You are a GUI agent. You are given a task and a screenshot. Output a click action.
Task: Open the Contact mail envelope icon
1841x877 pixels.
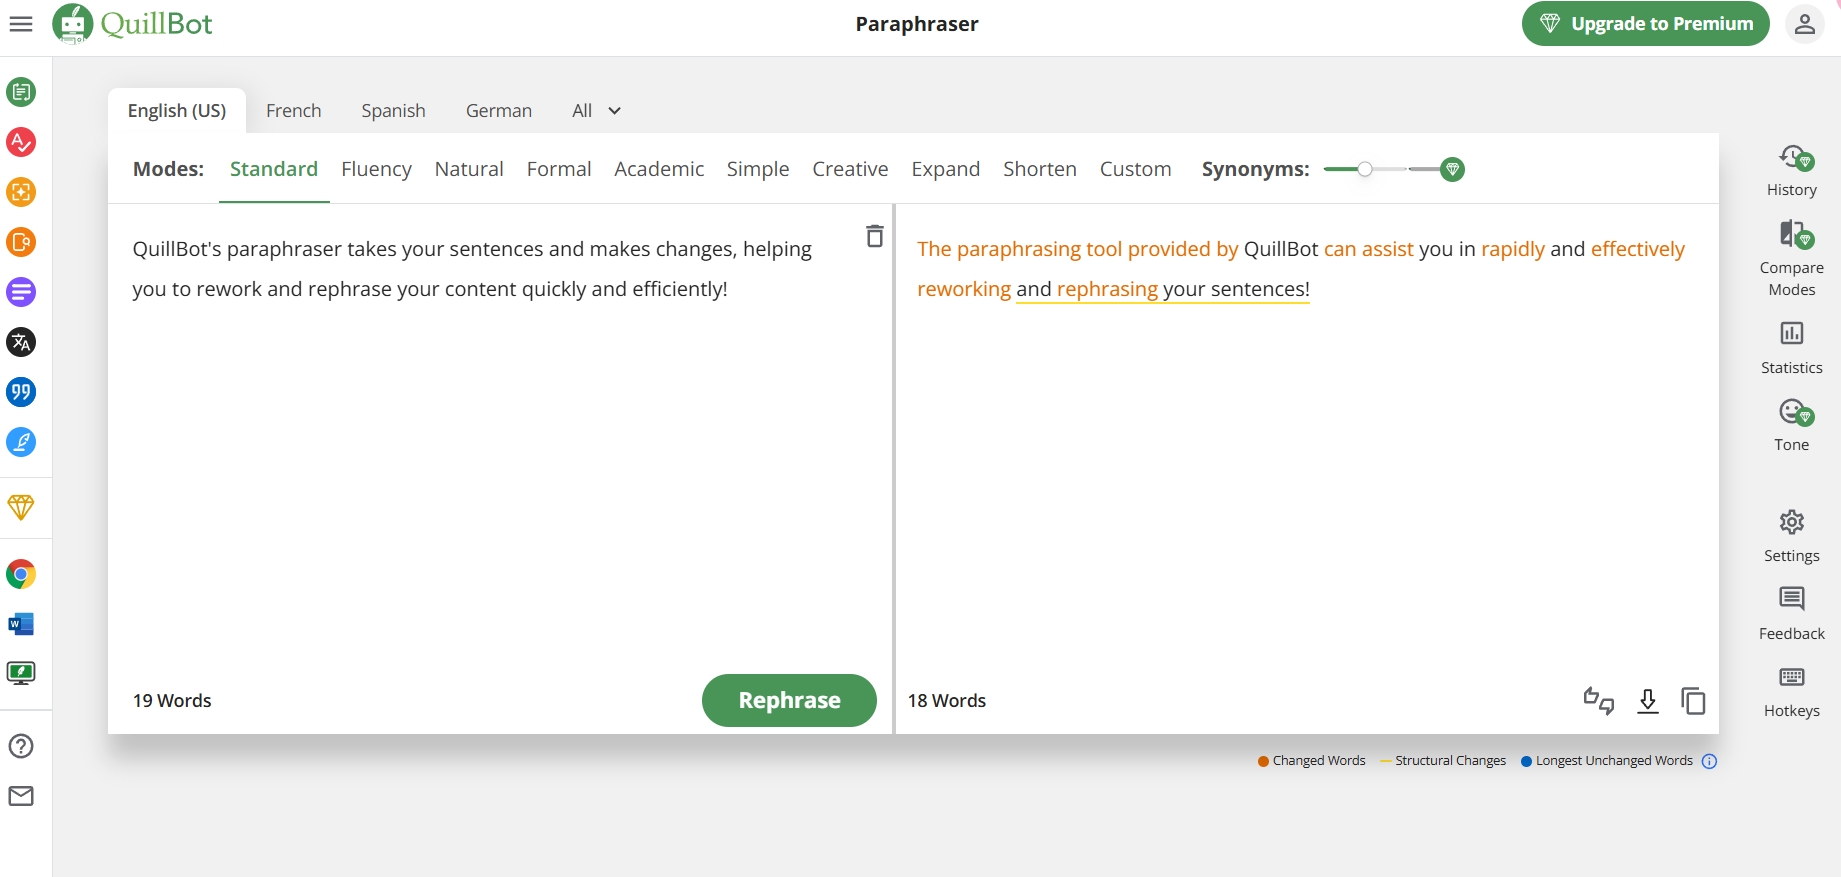pyautogui.click(x=21, y=796)
